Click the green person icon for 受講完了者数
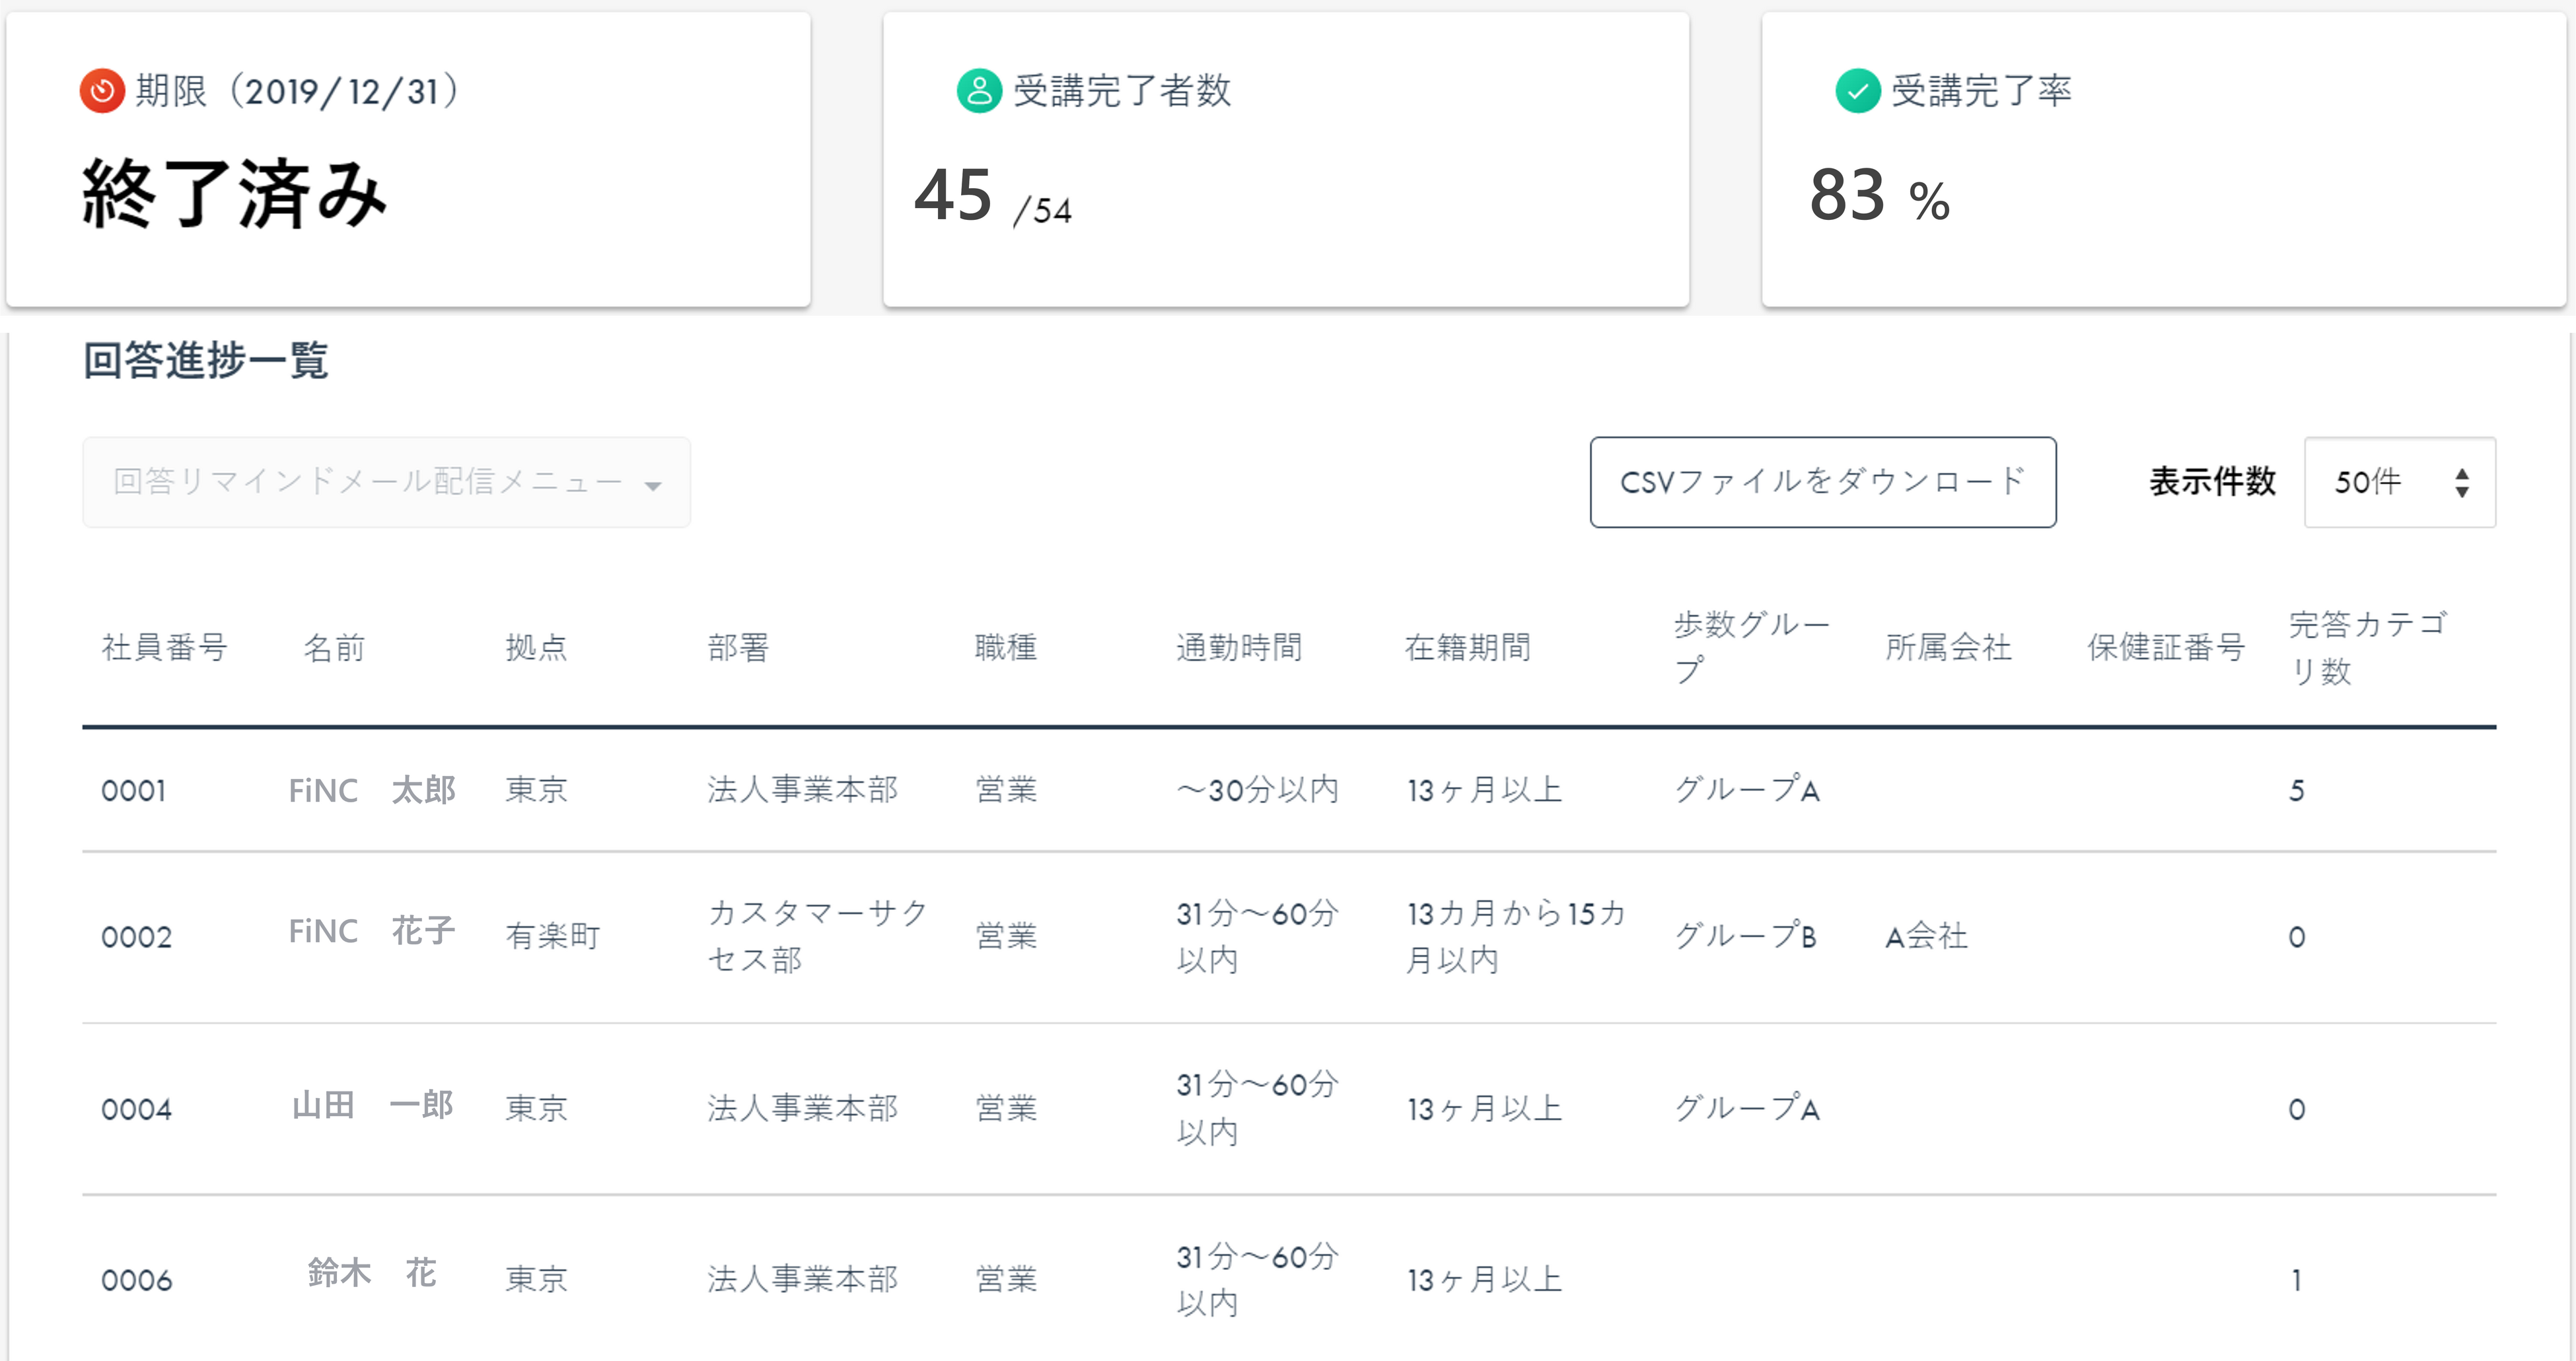 979,91
